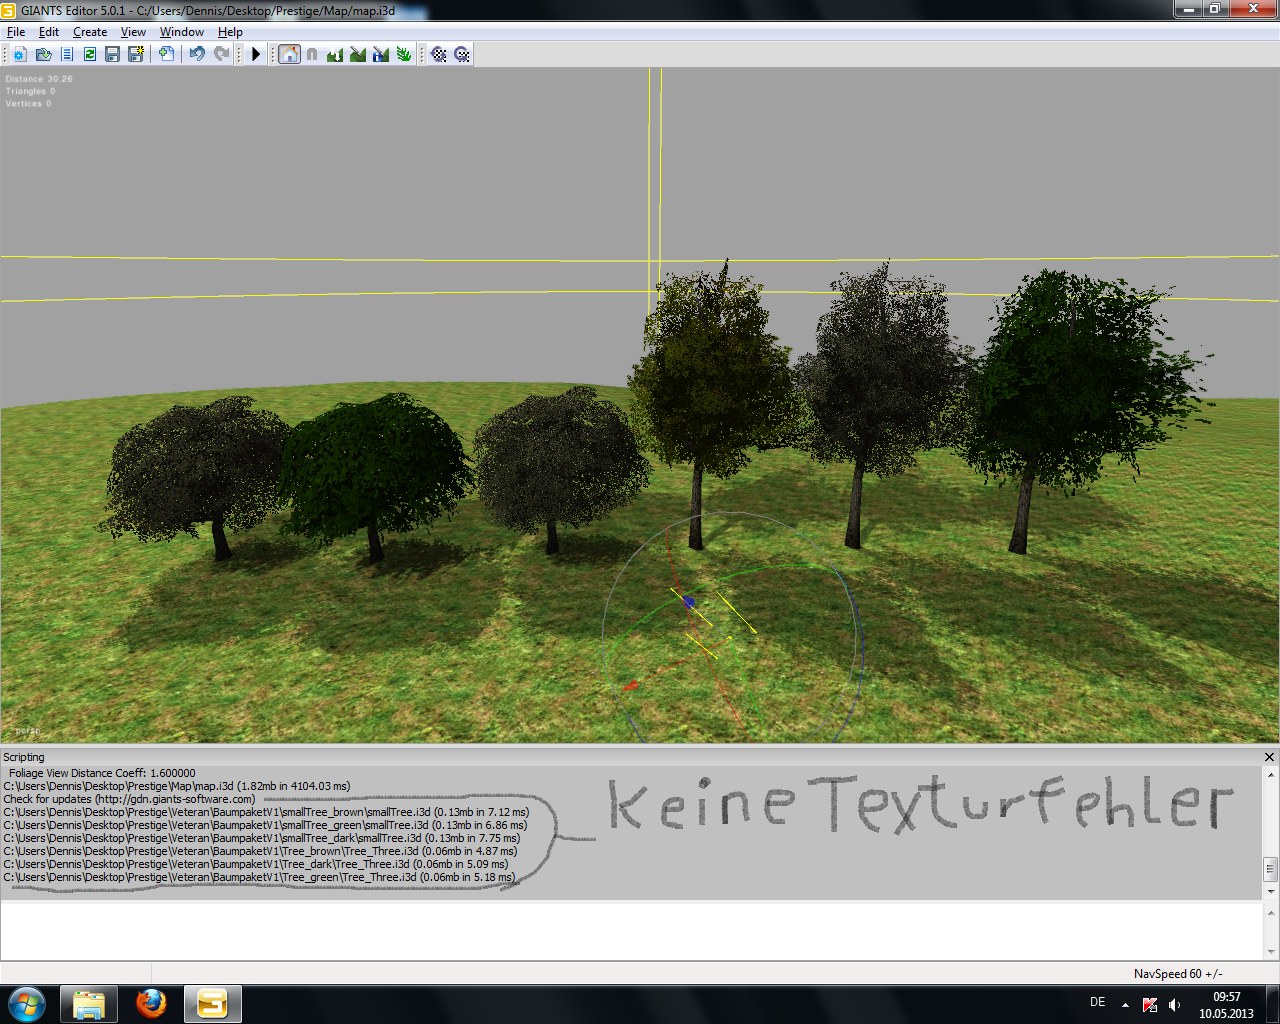Select the foliage paint grass tool
This screenshot has height=1024, width=1280.
404,54
